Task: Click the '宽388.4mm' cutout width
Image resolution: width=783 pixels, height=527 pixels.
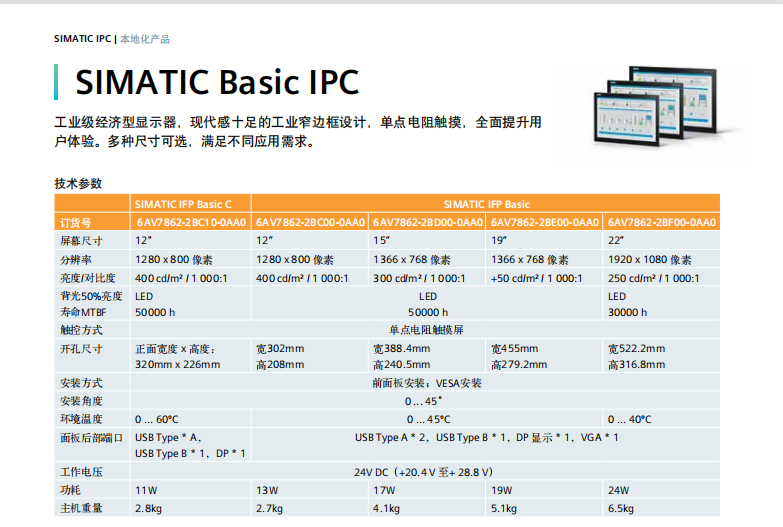Action: coord(401,349)
